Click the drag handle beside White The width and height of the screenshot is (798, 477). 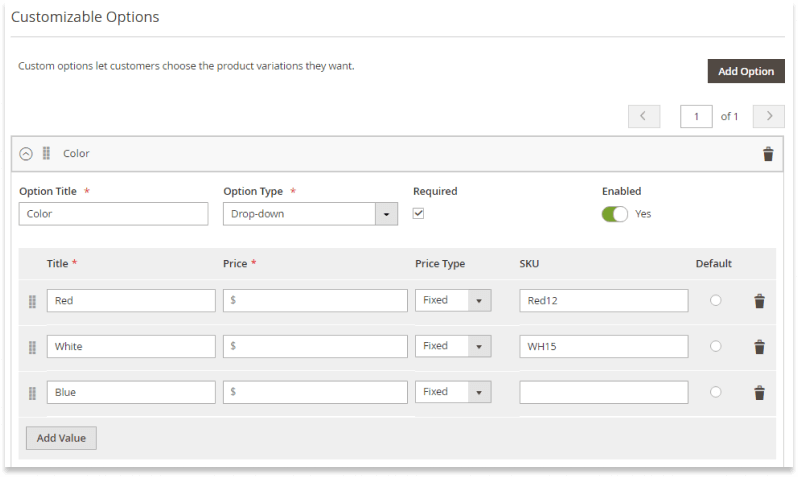pyautogui.click(x=32, y=347)
